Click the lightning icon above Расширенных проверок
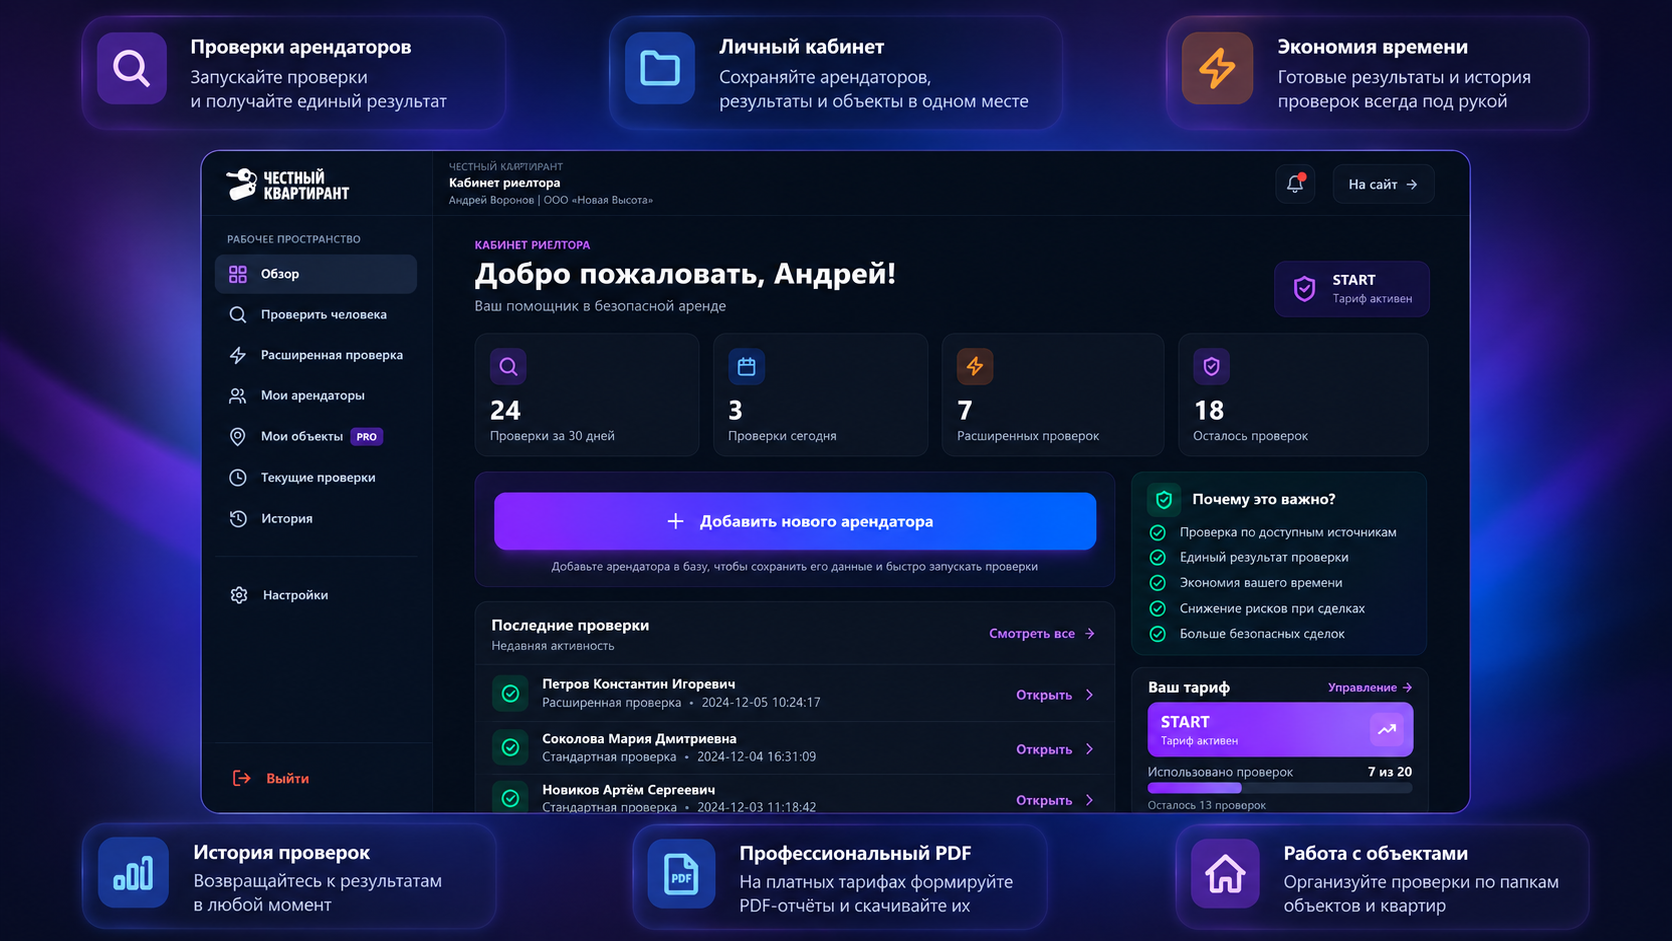This screenshot has width=1672, height=941. click(975, 366)
